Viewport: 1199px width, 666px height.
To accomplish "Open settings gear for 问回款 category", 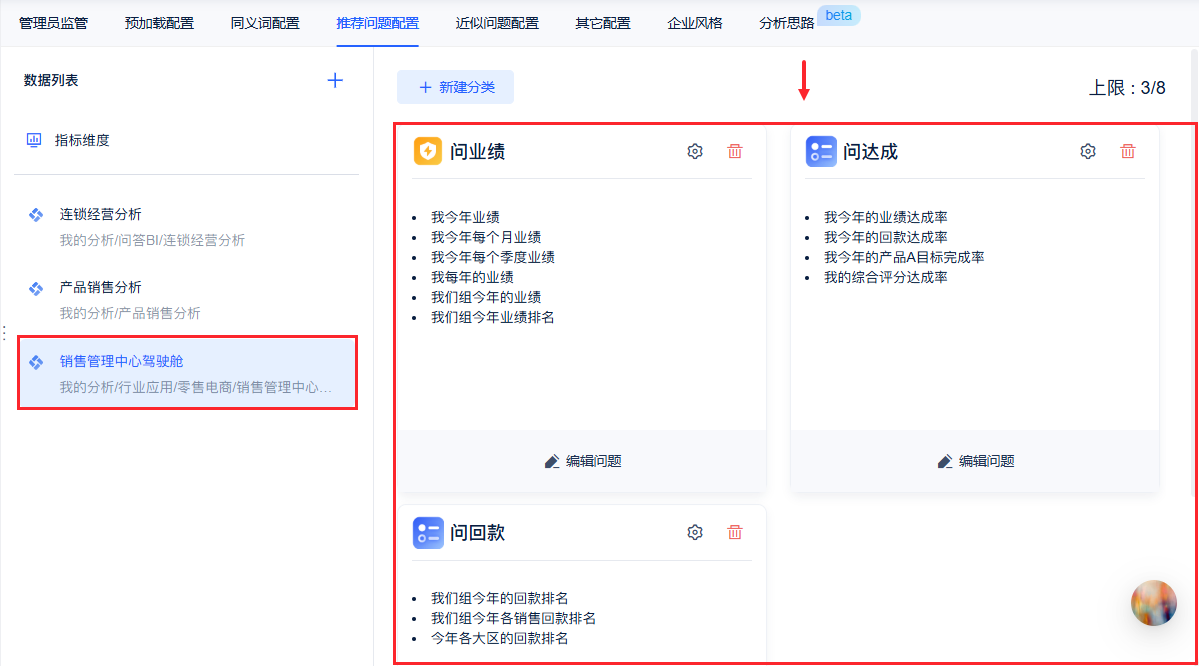I will pos(694,532).
